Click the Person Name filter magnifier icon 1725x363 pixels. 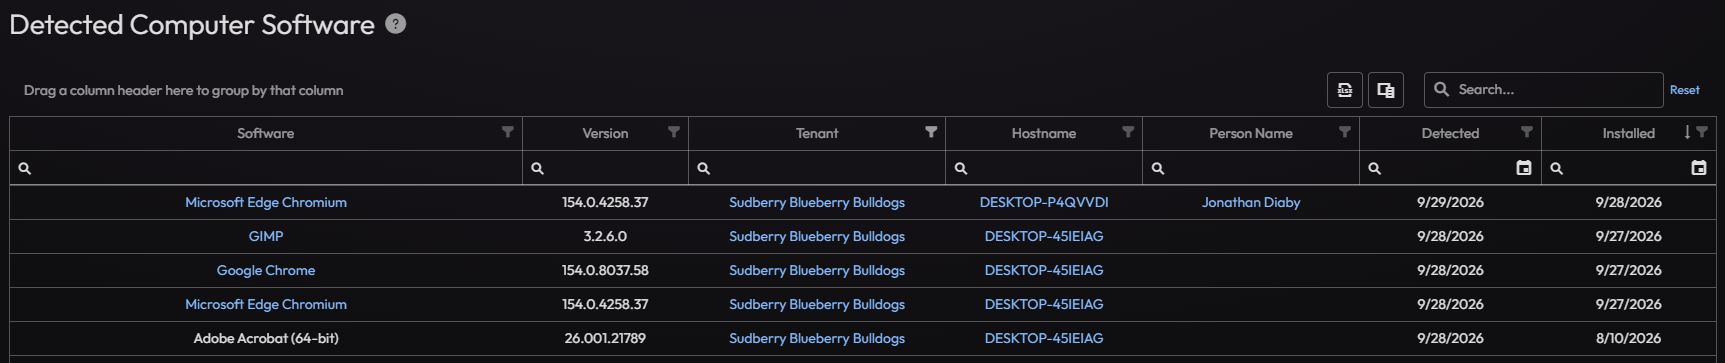[1158, 169]
